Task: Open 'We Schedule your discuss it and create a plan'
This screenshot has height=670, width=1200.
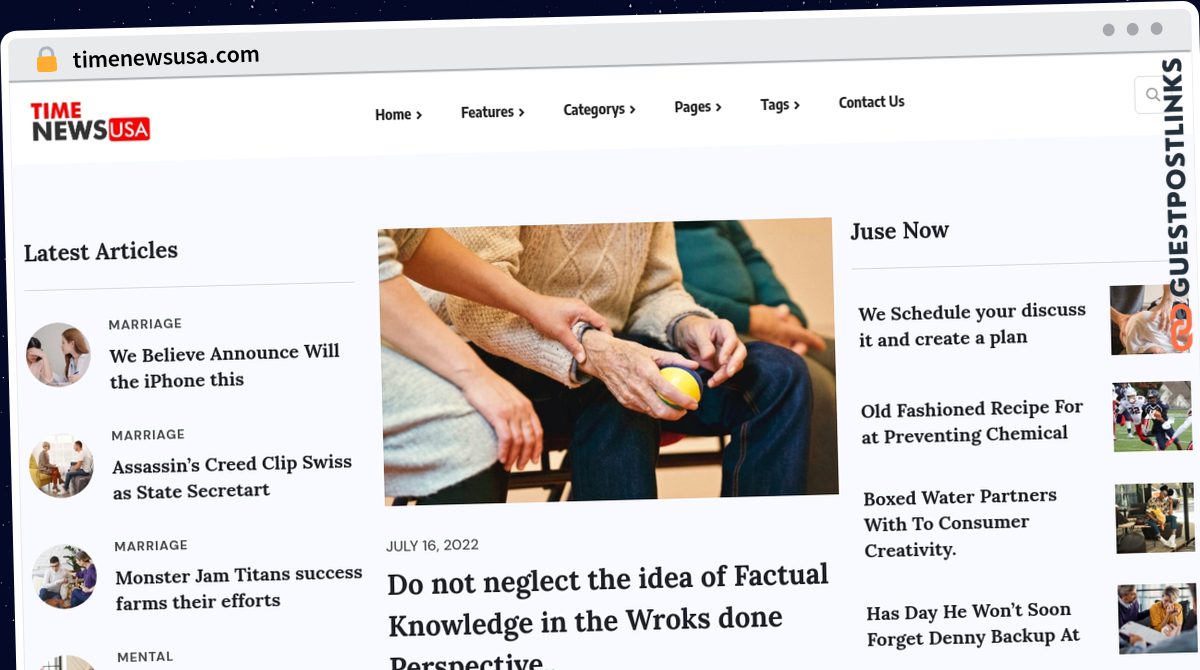Action: (972, 324)
